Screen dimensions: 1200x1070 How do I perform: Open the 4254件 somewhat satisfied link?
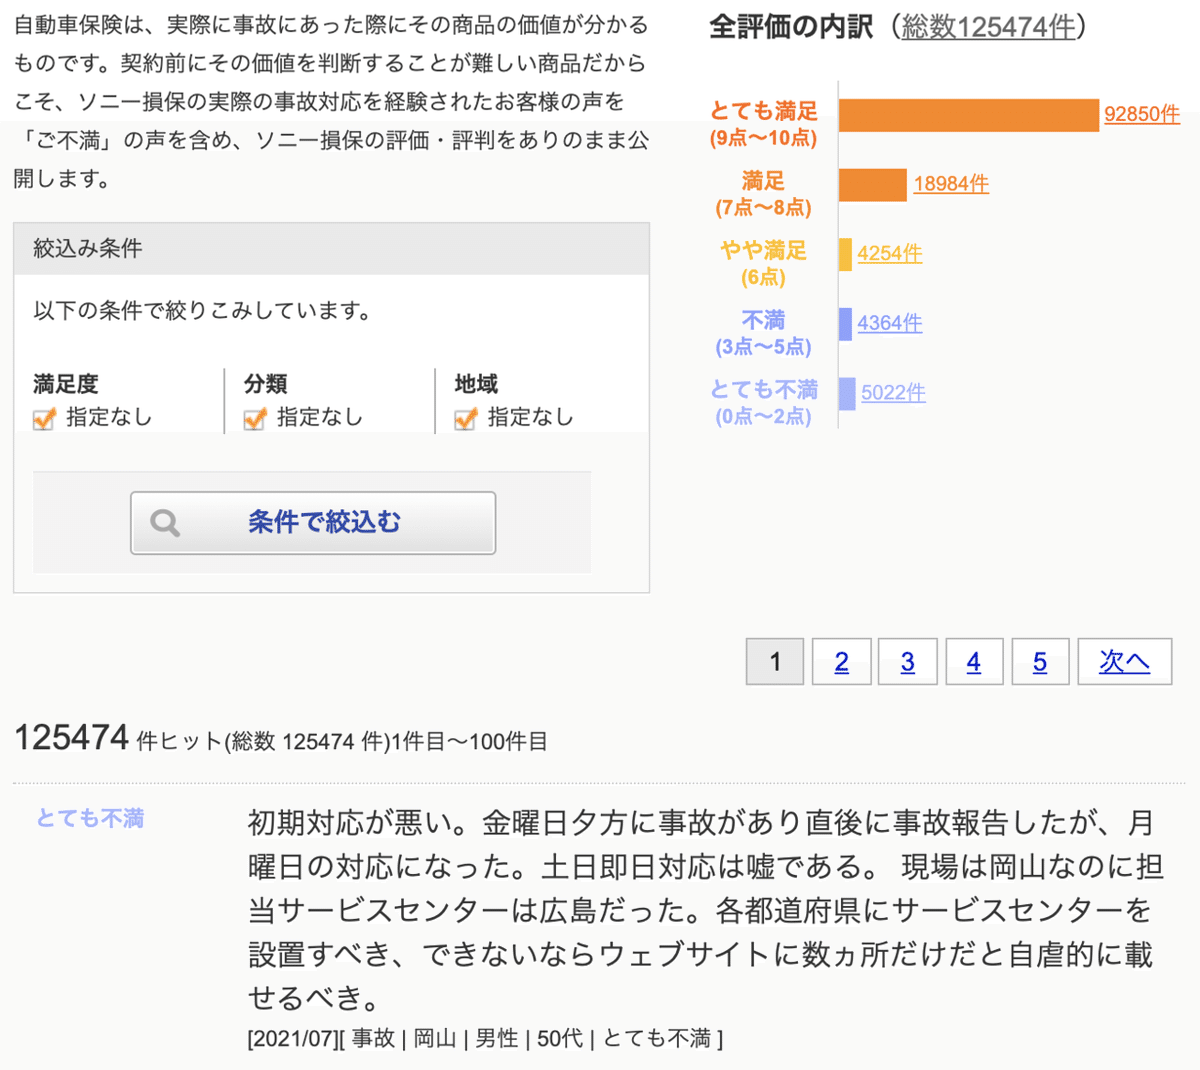890,254
